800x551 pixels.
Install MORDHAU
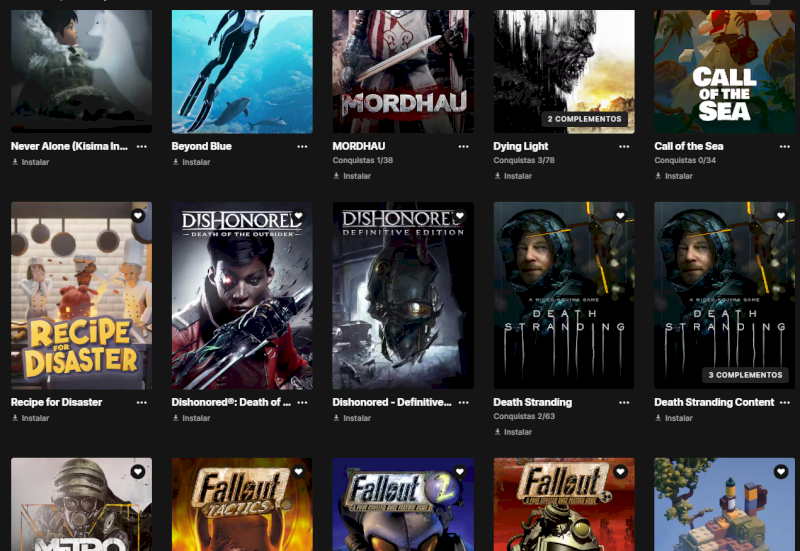tap(352, 176)
